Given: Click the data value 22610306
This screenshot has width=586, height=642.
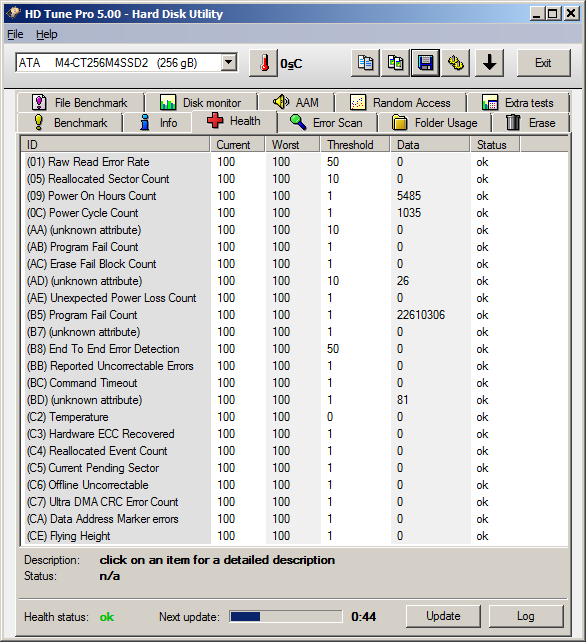Looking at the screenshot, I should coord(421,315).
